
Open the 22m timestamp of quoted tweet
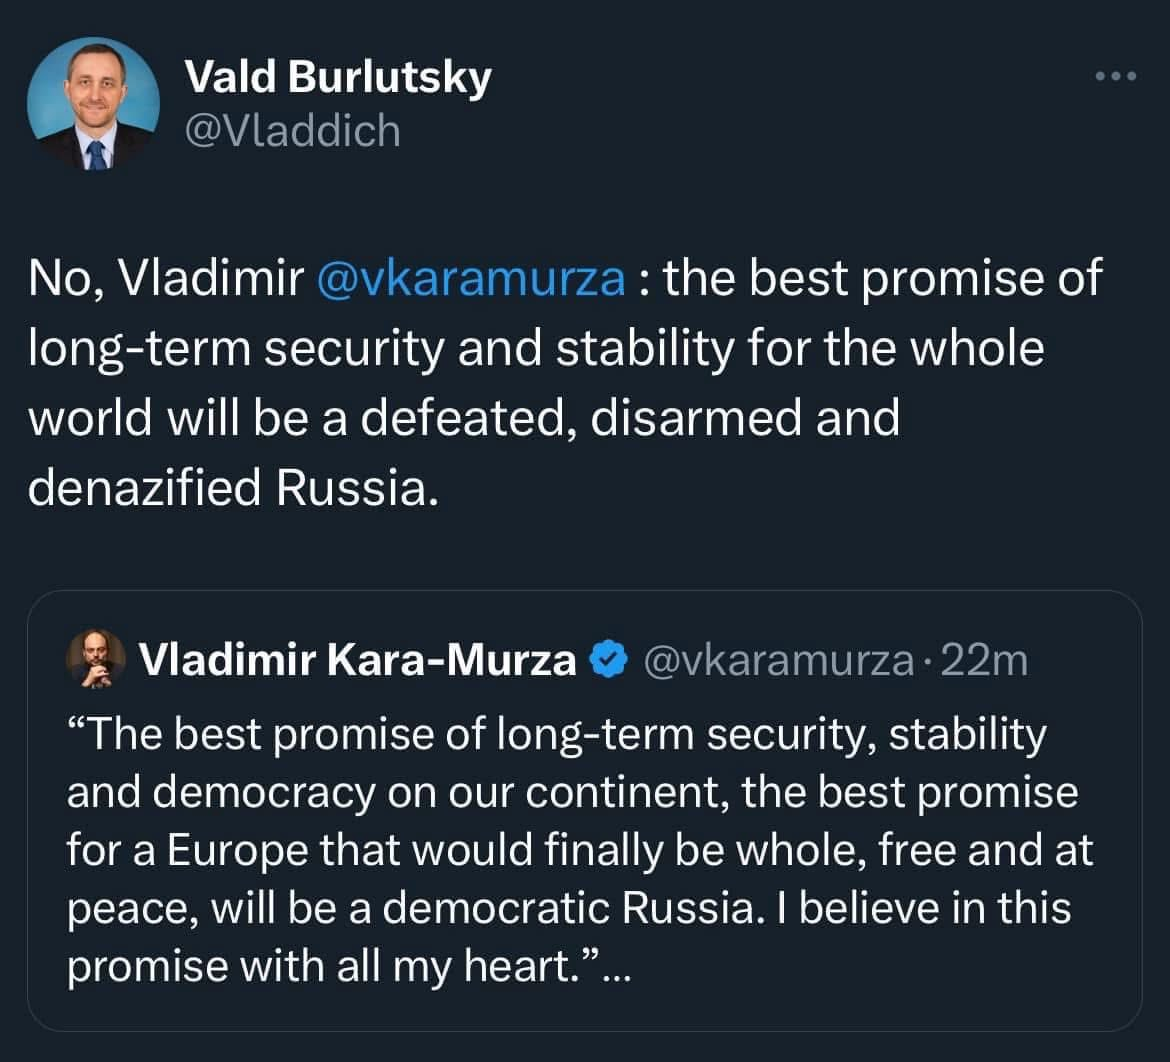point(984,660)
